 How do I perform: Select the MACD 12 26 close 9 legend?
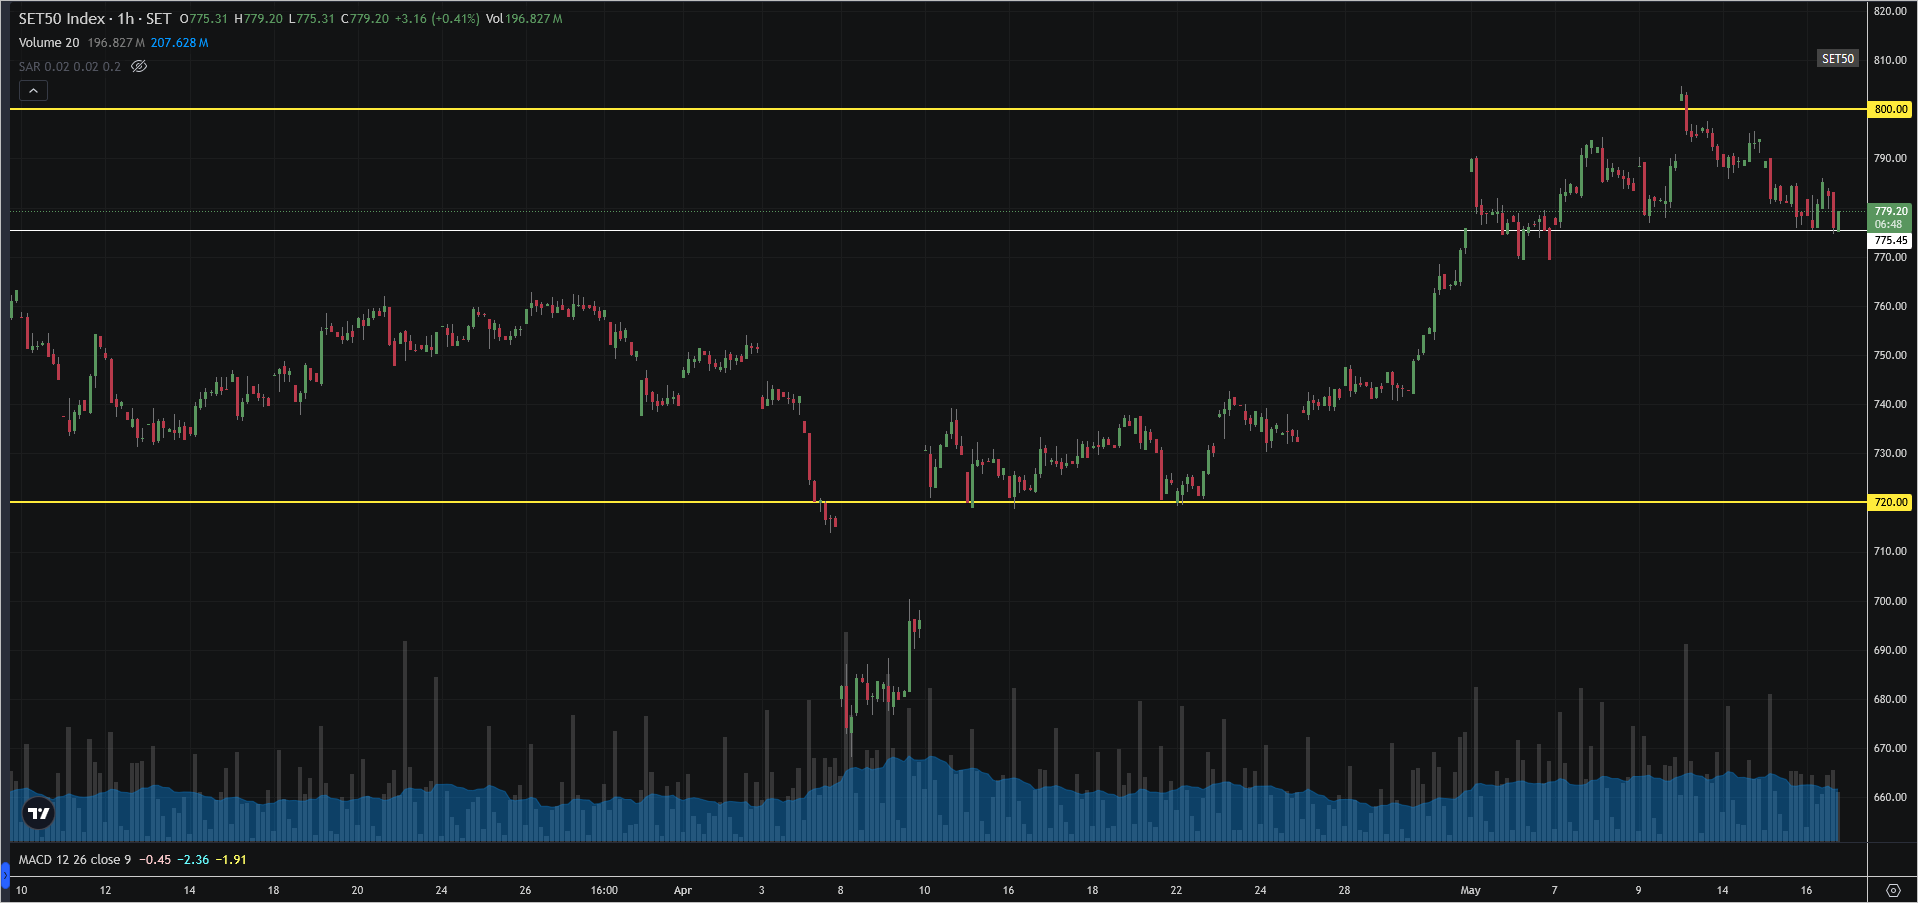click(75, 860)
